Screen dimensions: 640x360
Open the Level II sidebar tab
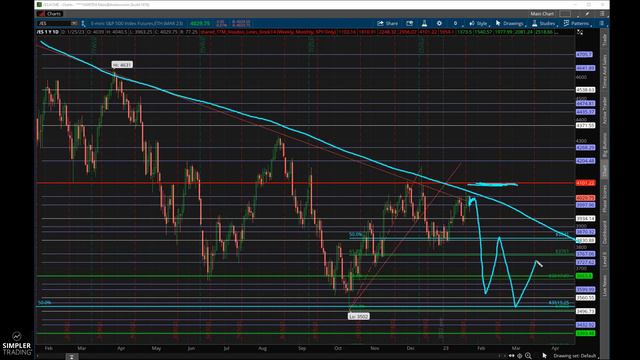click(604, 260)
